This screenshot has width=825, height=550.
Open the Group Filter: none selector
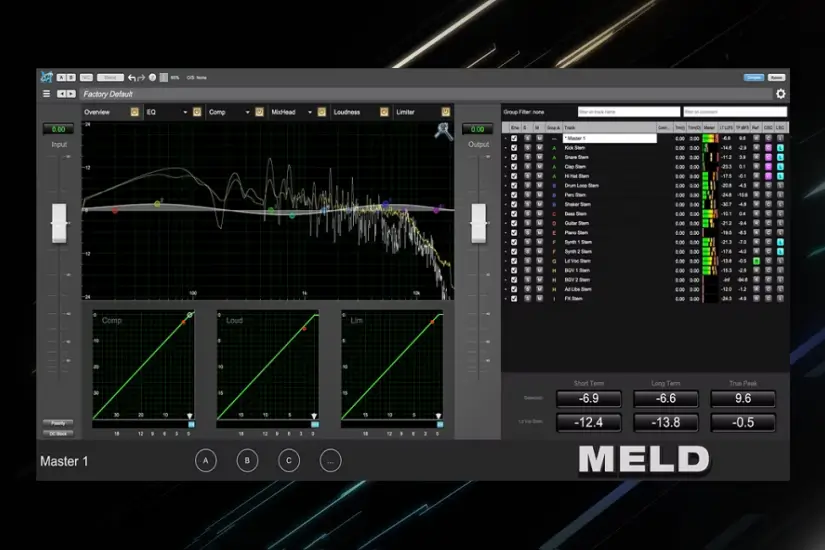pyautogui.click(x=524, y=112)
